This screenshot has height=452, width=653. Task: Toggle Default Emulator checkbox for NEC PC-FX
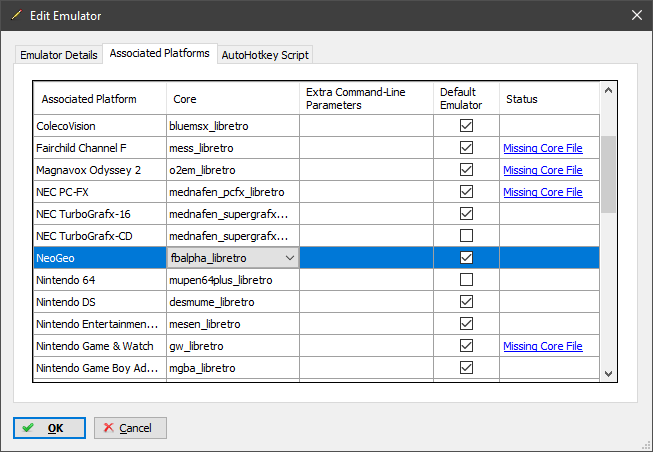[466, 192]
